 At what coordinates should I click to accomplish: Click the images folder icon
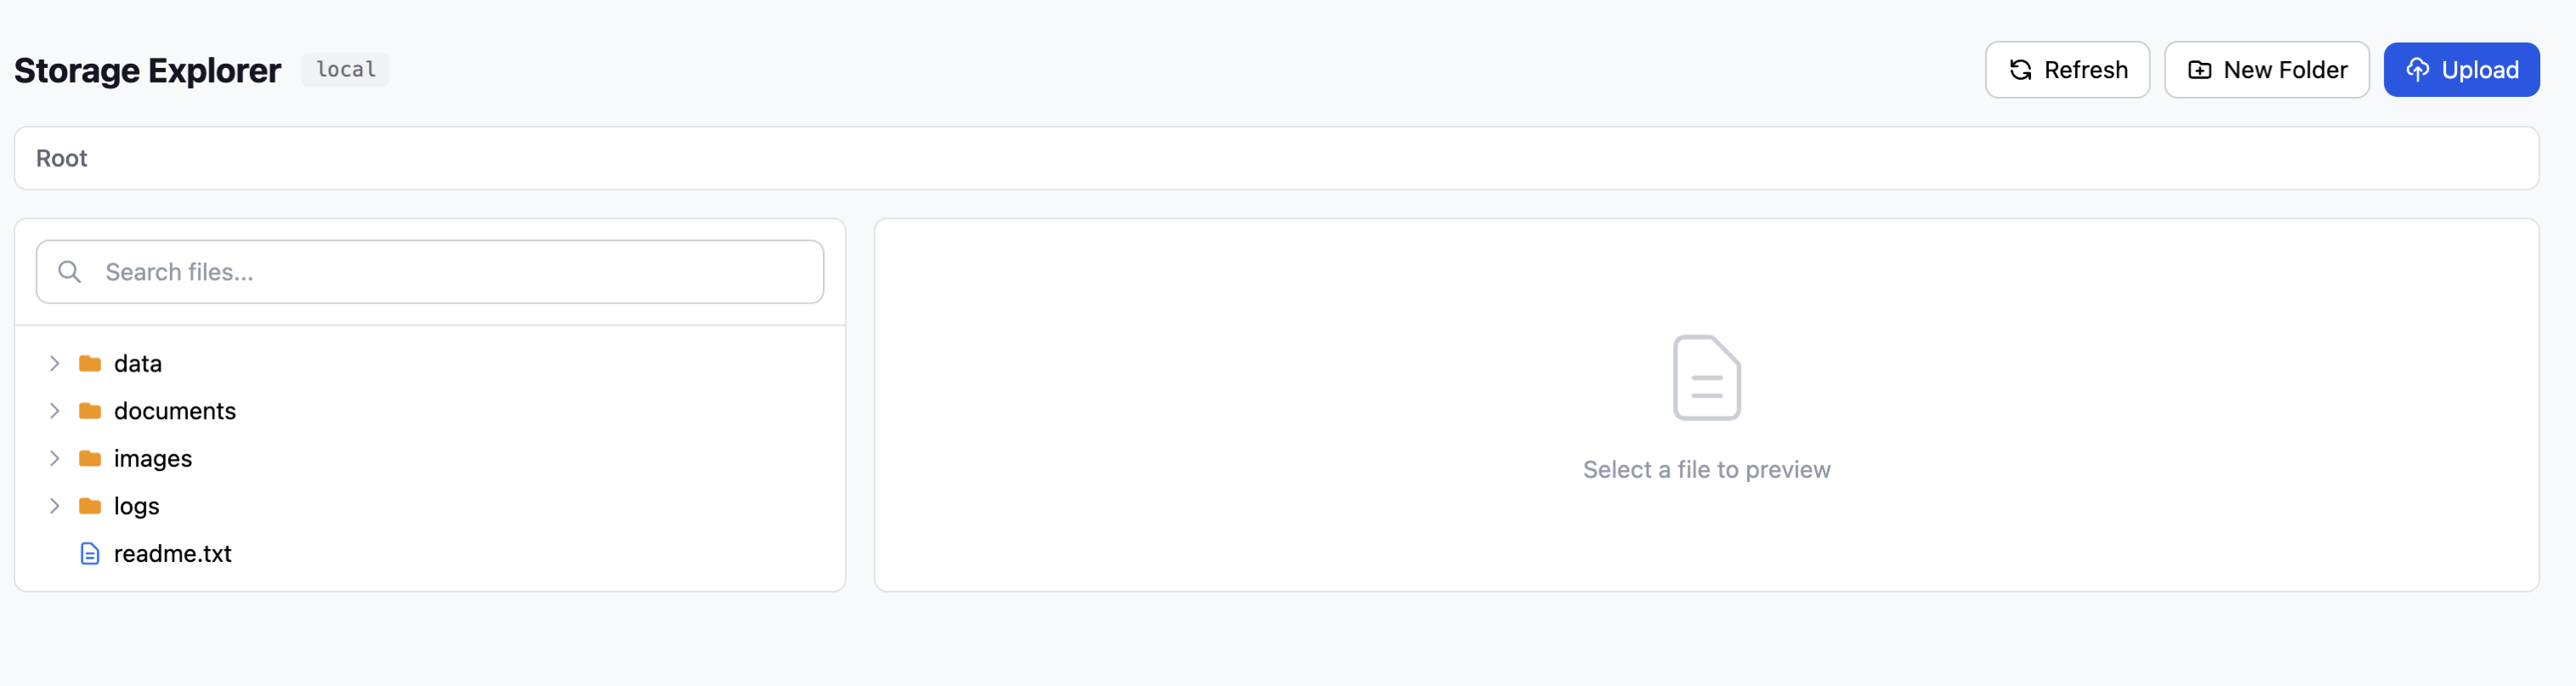tap(90, 459)
